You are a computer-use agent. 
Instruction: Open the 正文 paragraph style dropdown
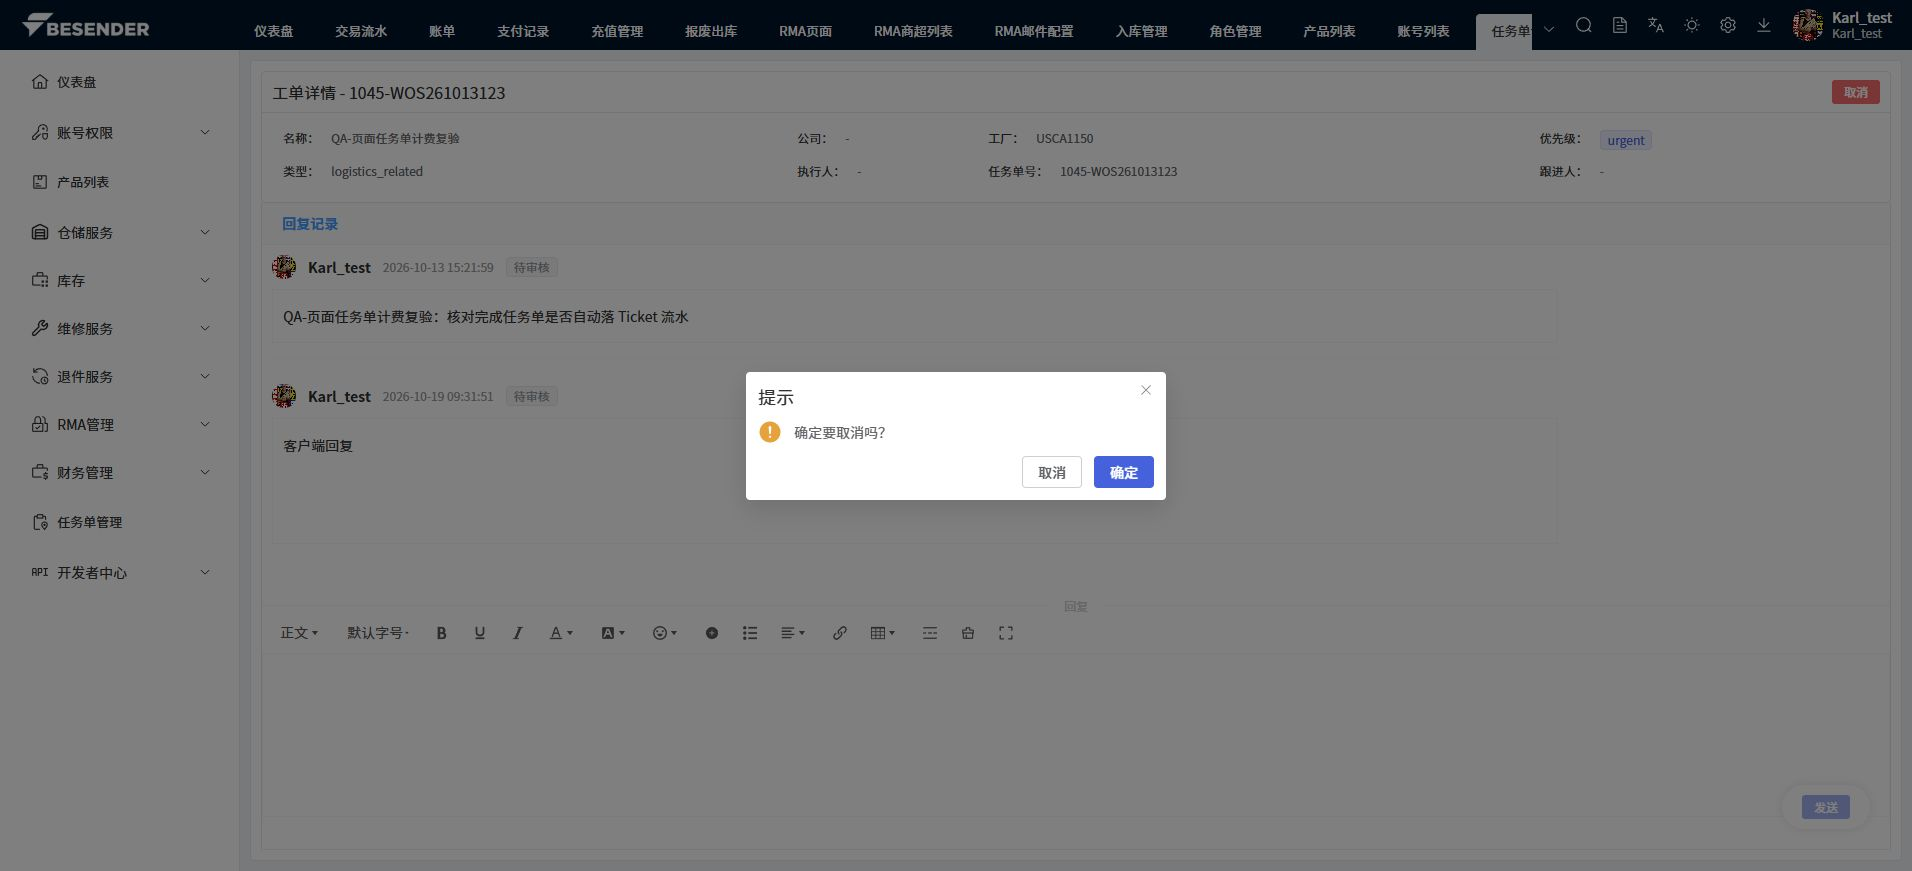click(x=299, y=633)
